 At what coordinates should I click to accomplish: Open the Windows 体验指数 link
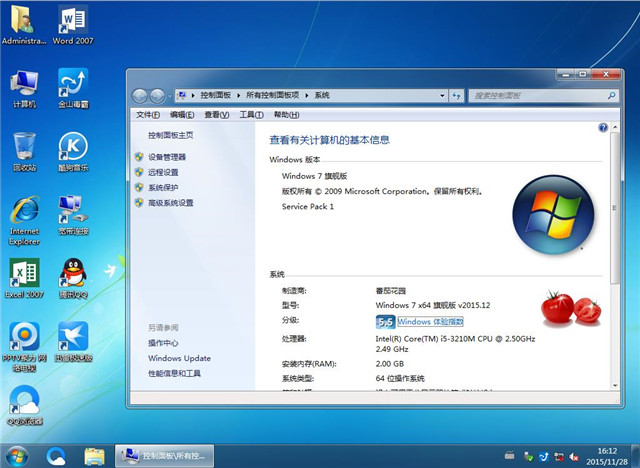(x=431, y=322)
